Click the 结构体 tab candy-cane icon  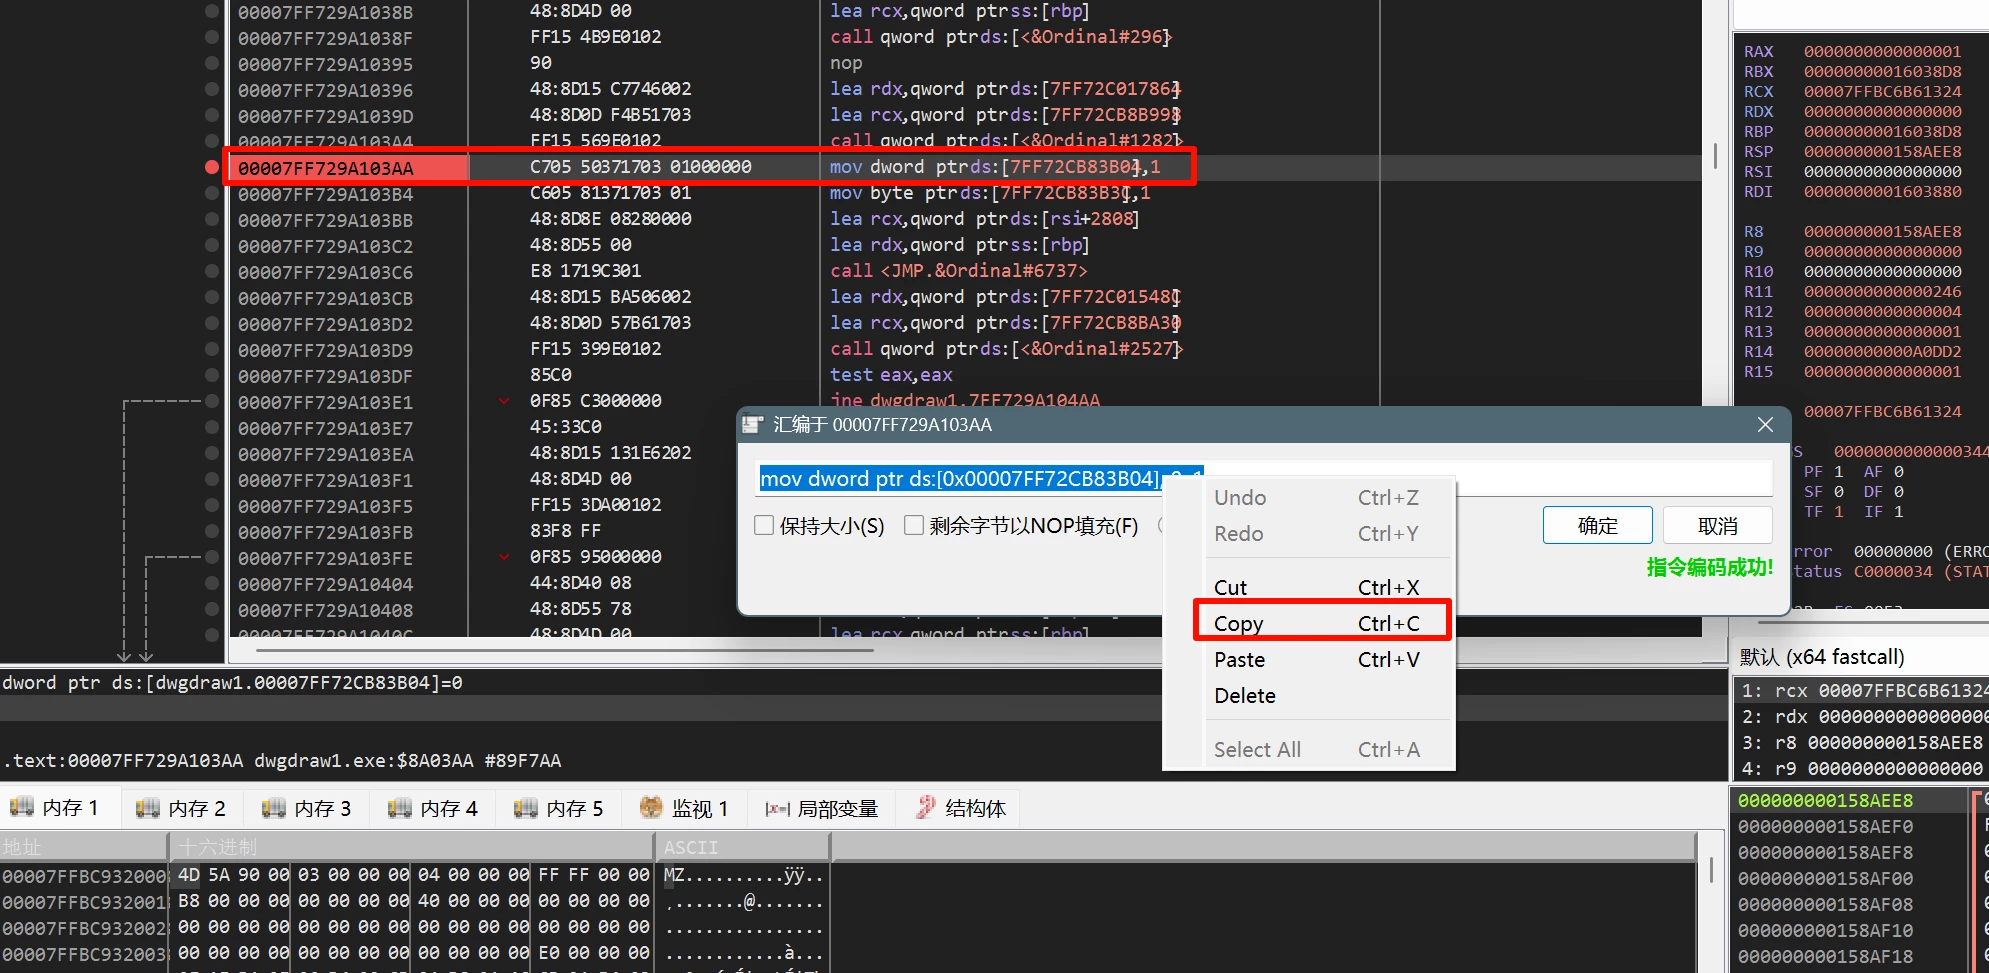click(926, 808)
